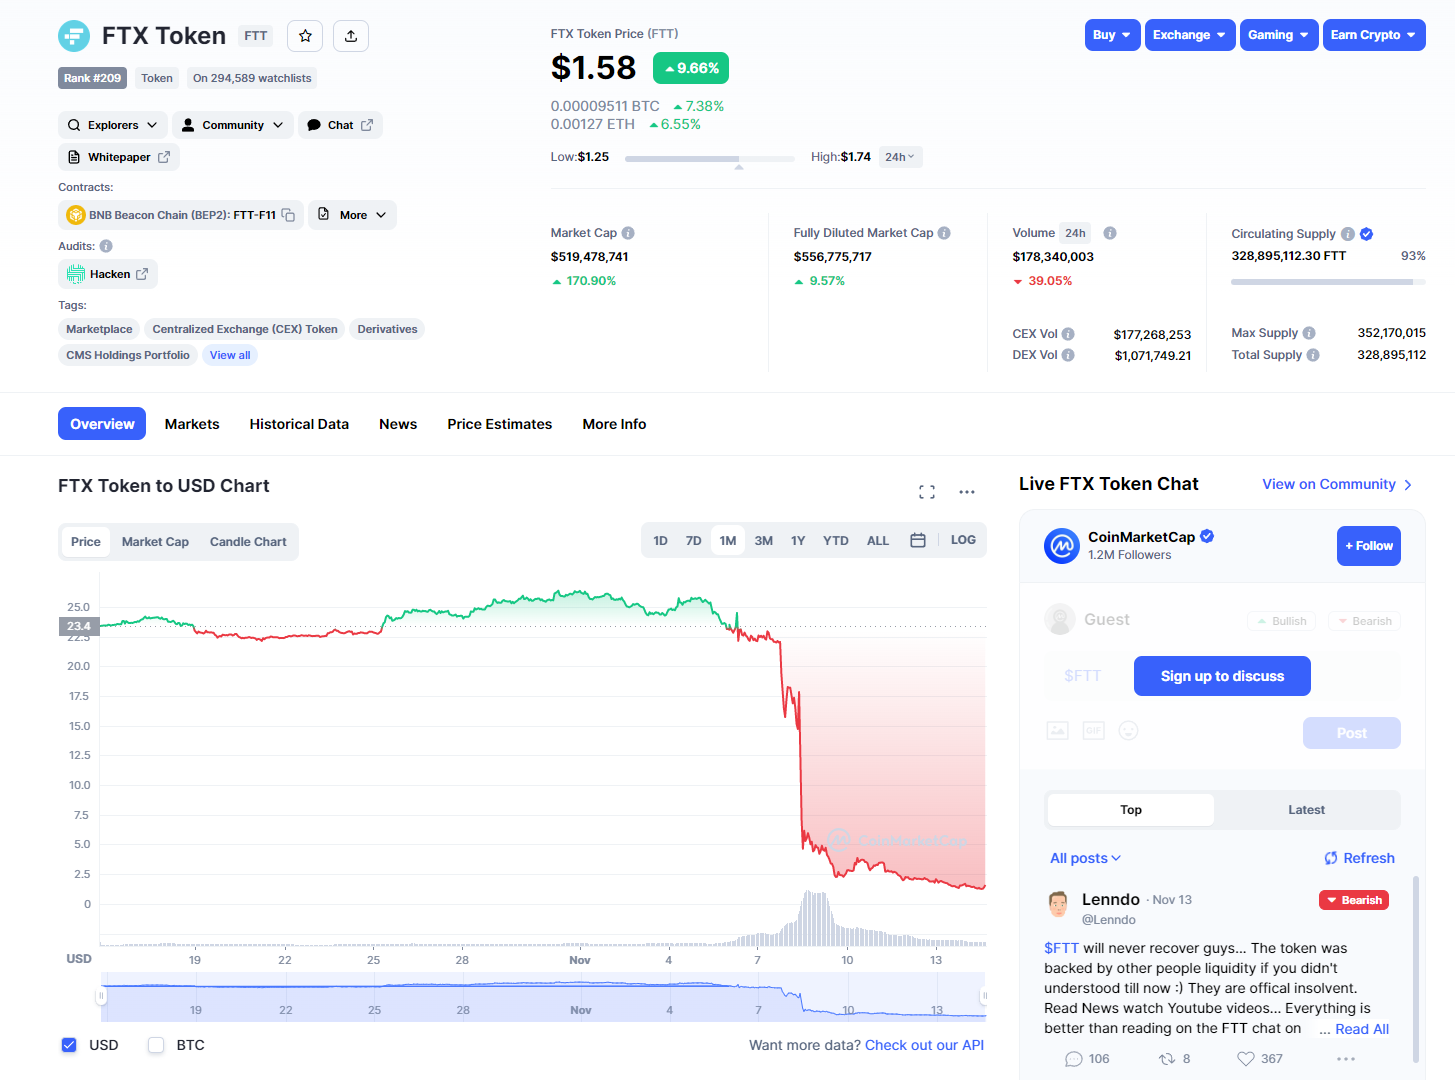Switch to the Historical Data tab
The width and height of the screenshot is (1455, 1080).
299,424
